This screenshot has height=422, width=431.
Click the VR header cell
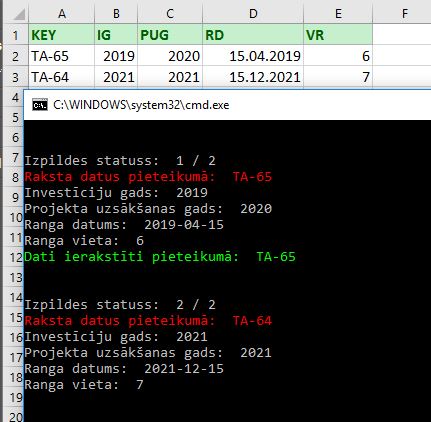coord(338,35)
